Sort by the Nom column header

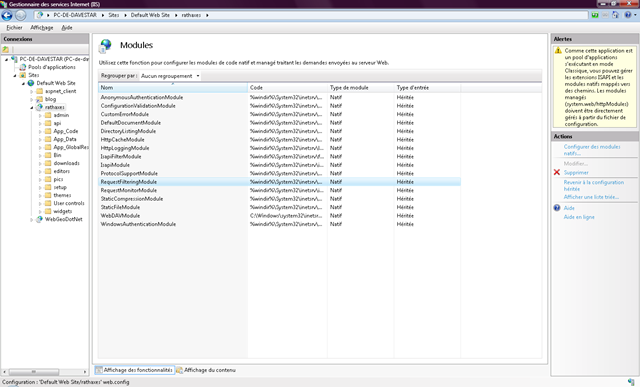pyautogui.click(x=173, y=87)
